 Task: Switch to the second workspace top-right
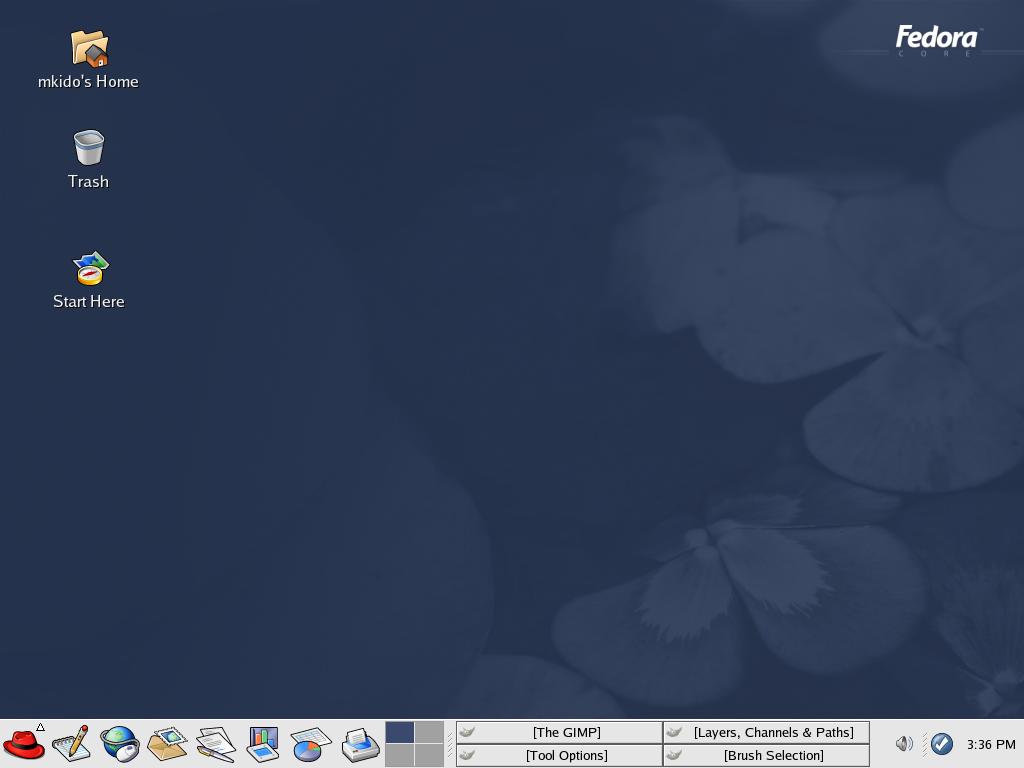pyautogui.click(x=429, y=732)
